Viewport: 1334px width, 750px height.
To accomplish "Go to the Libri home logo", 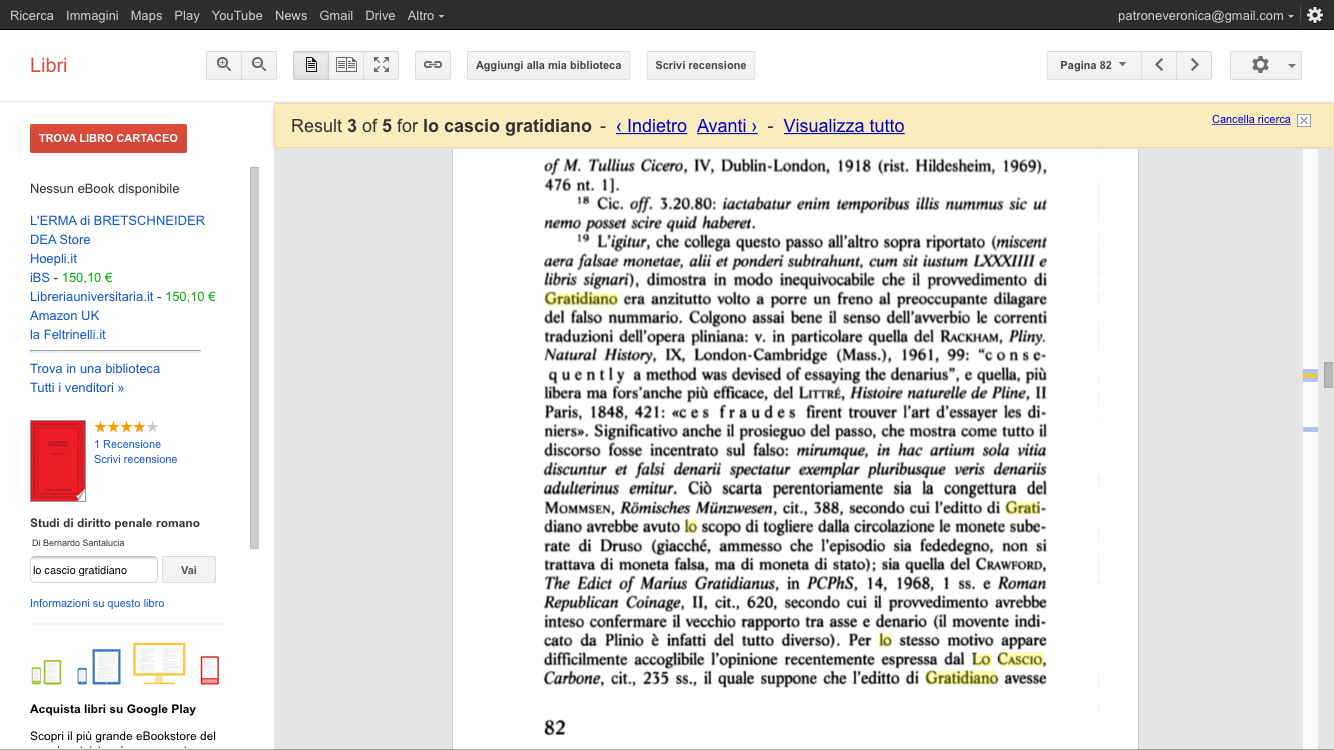I will coord(49,65).
